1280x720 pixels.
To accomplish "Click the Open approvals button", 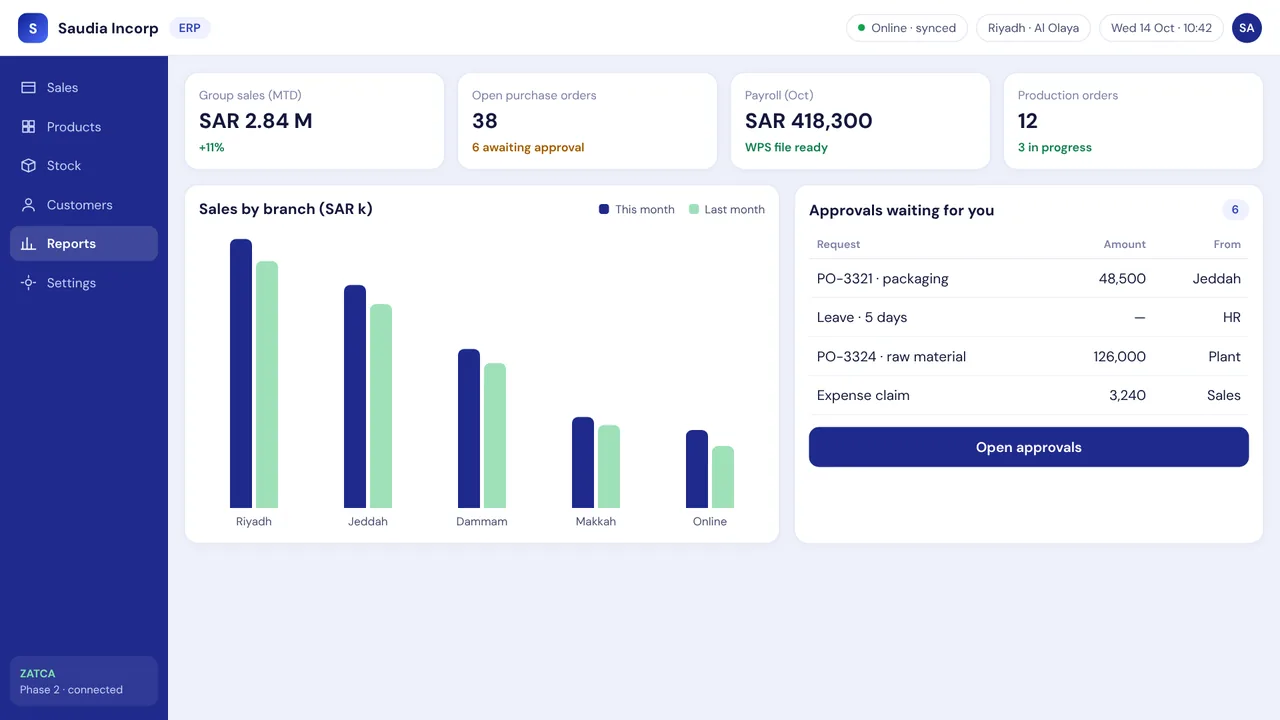I will click(x=1029, y=447).
